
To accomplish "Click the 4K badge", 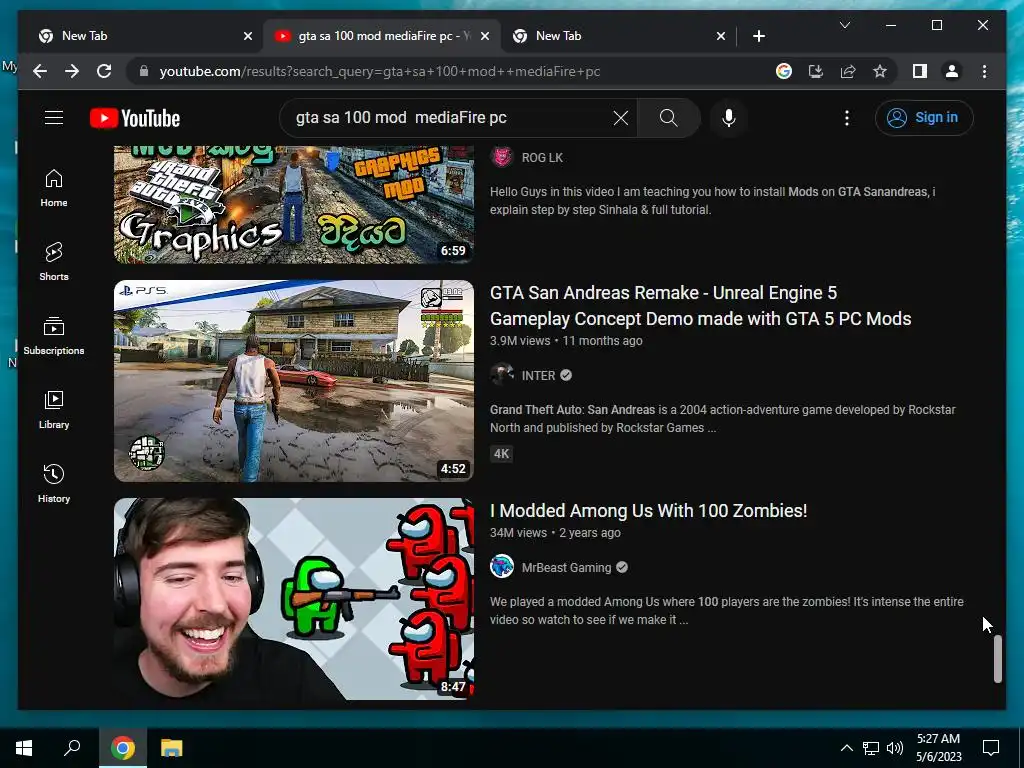I will tap(502, 454).
